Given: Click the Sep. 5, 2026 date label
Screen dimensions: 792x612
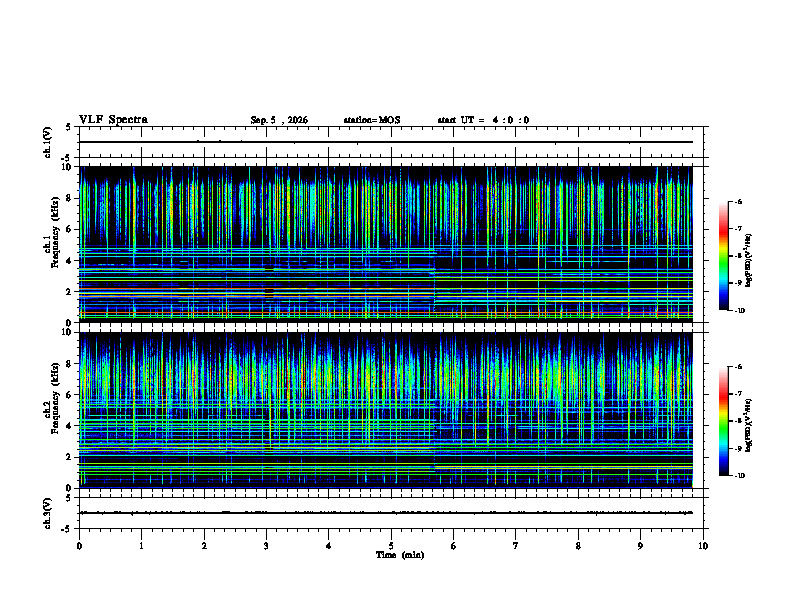Looking at the screenshot, I should (279, 120).
